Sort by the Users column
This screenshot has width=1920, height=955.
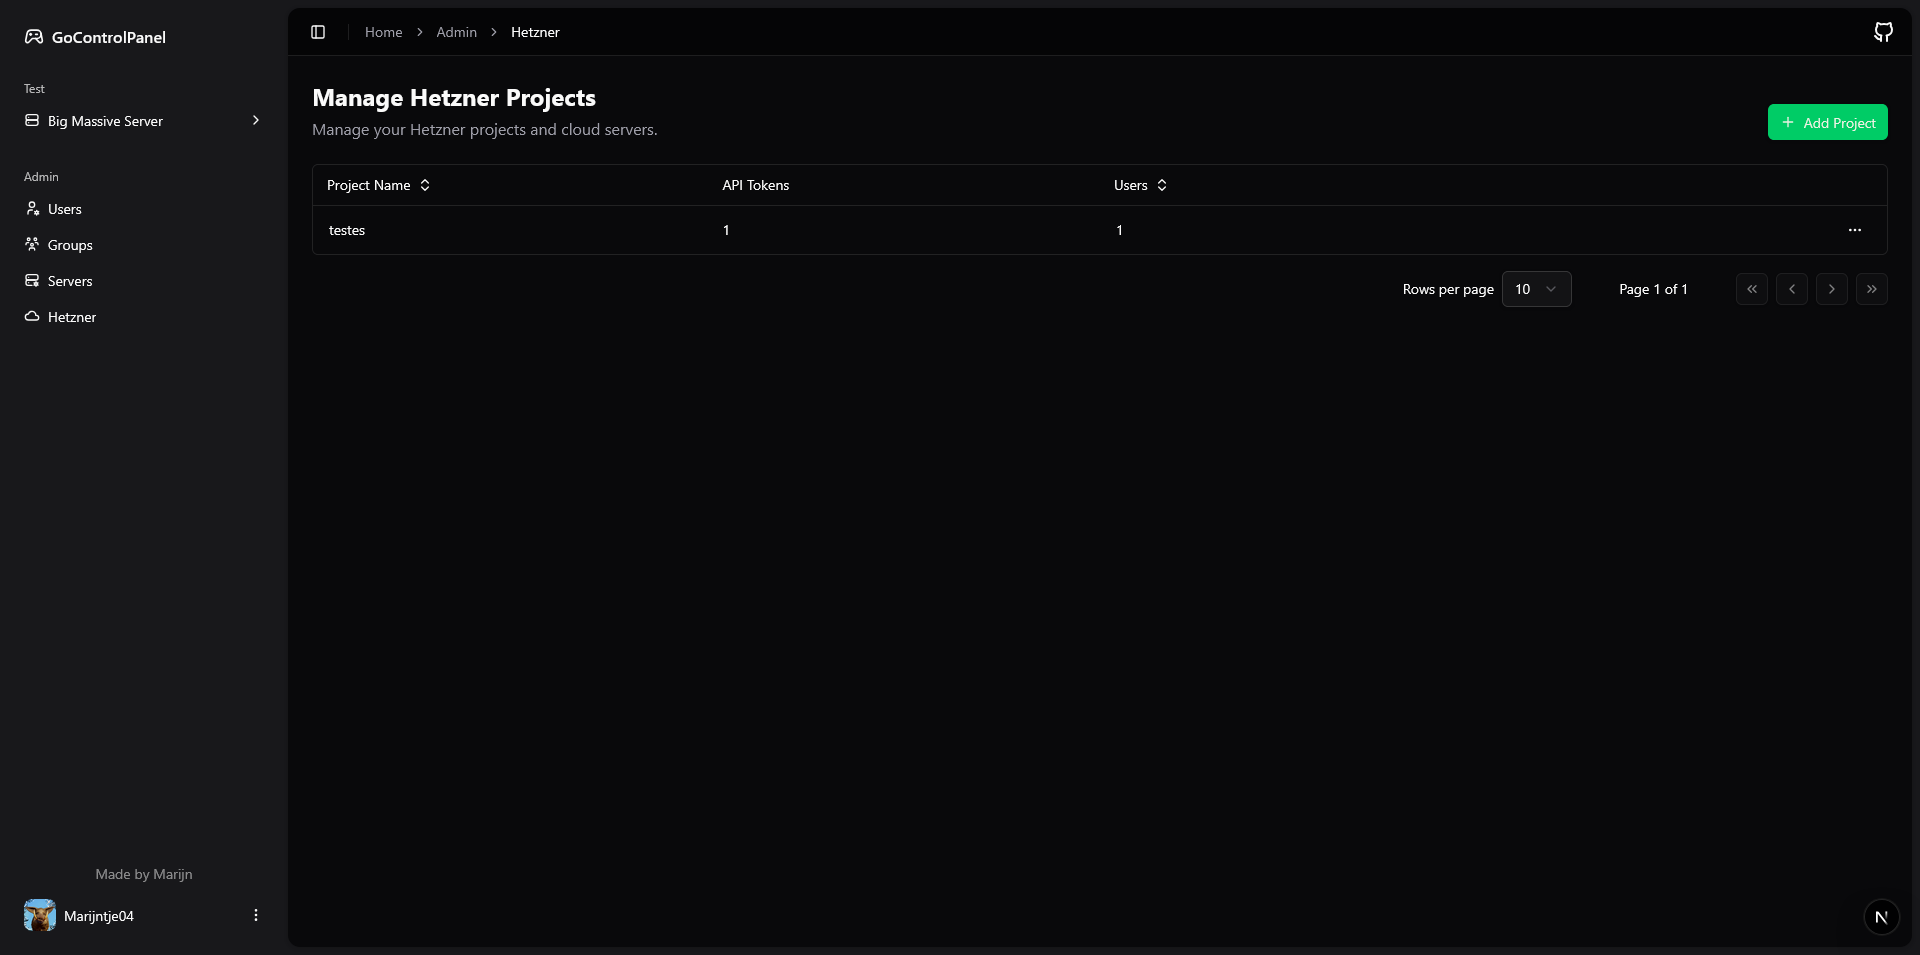[1141, 185]
